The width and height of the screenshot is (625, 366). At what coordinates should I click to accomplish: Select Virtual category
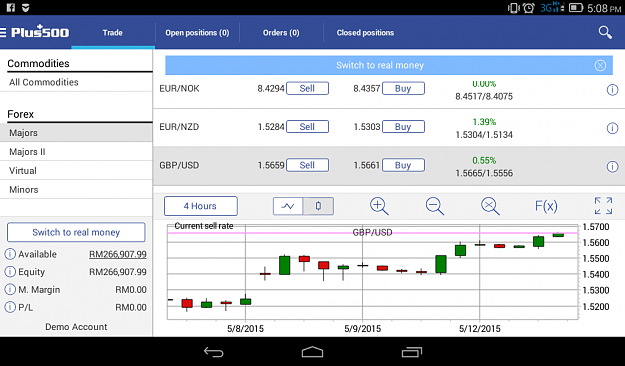coord(76,171)
